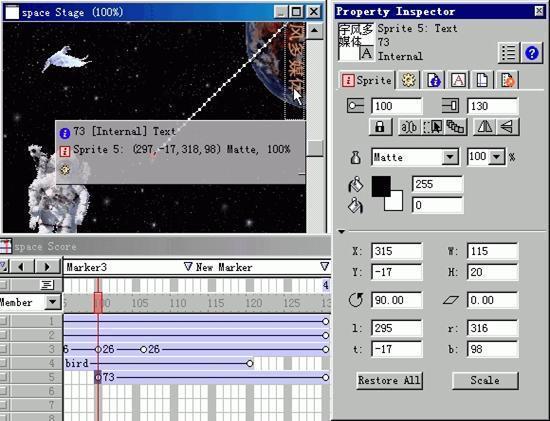Viewport: 550px width, 421px height.
Task: Edit the Y position field
Action: click(397, 272)
